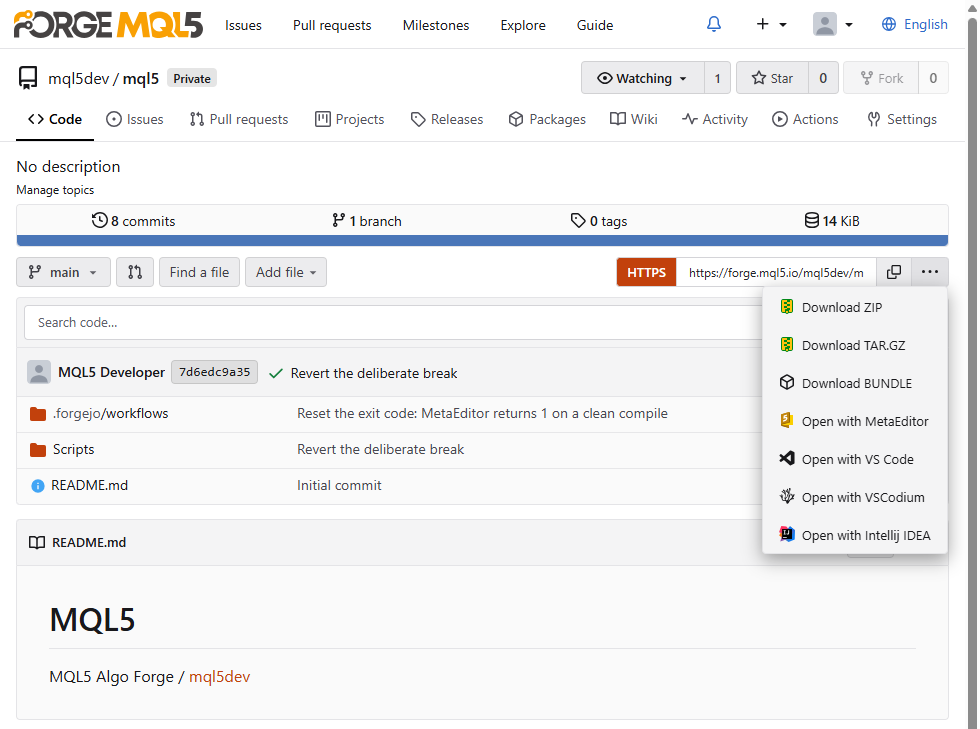Click the Search code field
The width and height of the screenshot is (980, 729).
[394, 323]
